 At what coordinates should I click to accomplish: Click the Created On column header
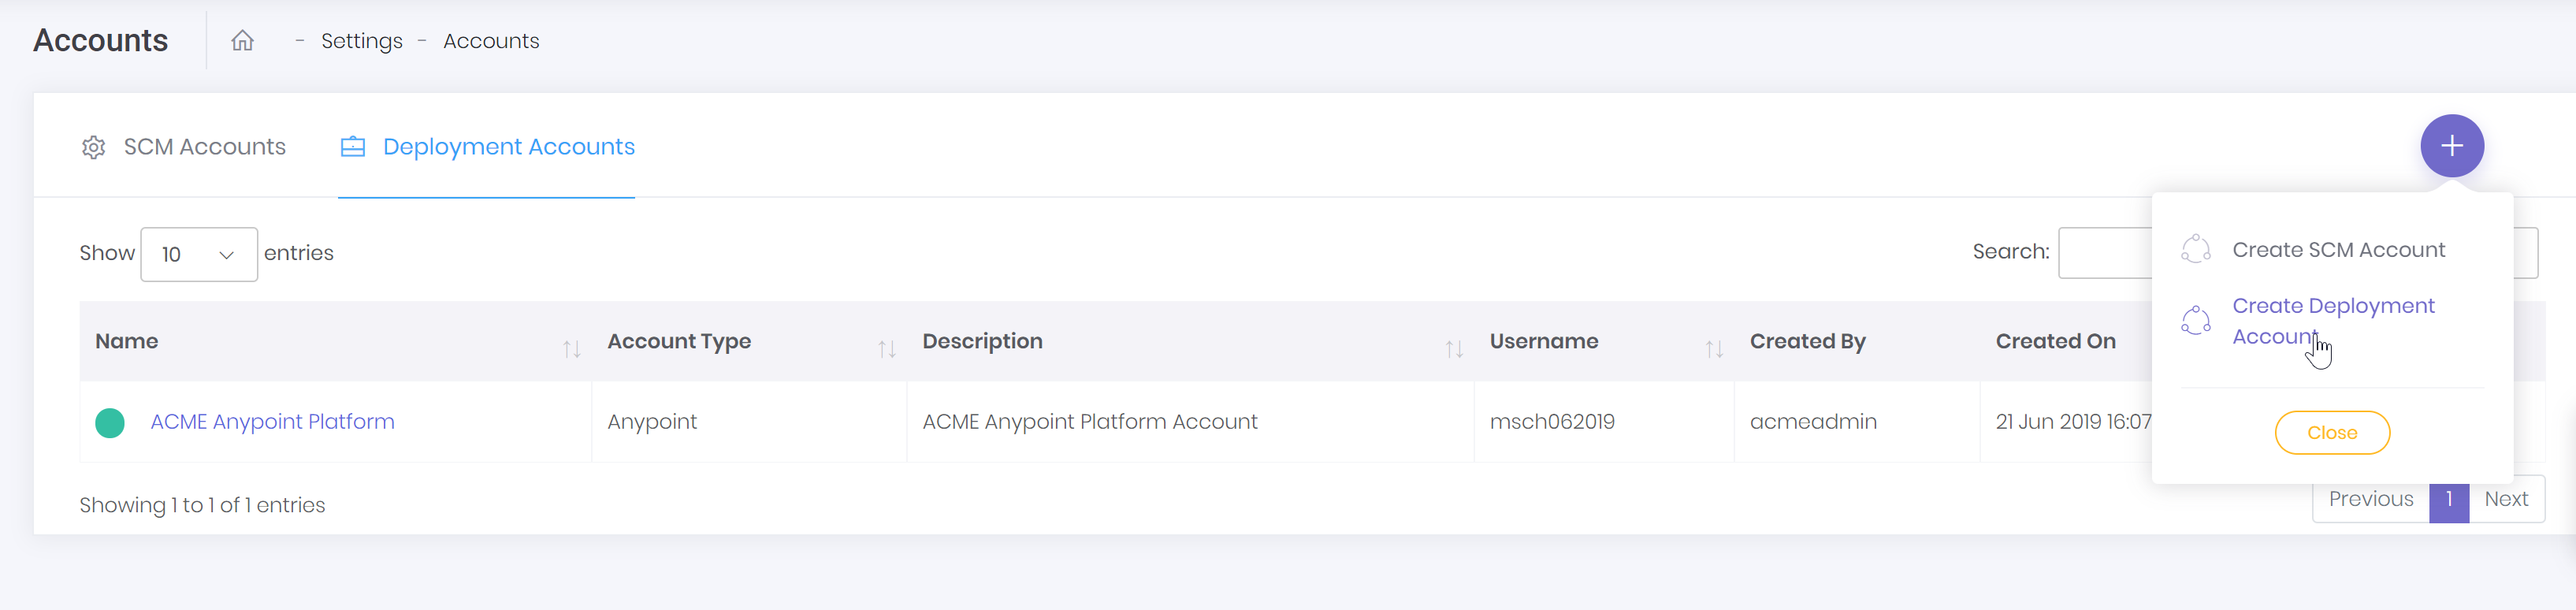click(x=2055, y=341)
